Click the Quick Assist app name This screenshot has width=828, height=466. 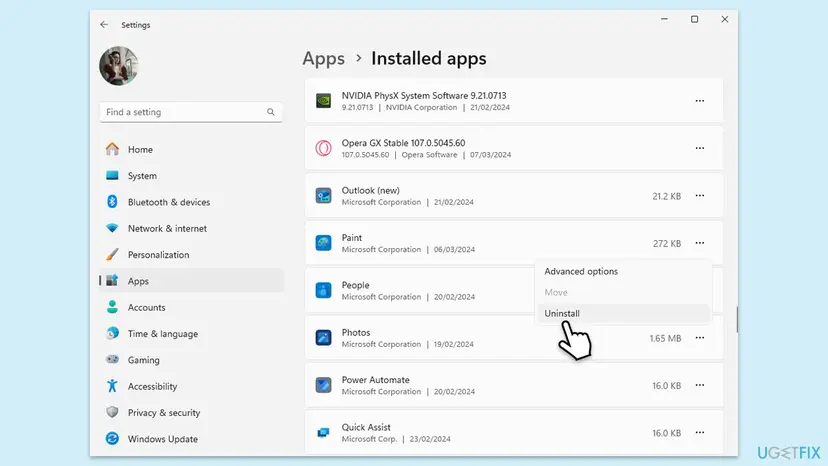point(366,427)
